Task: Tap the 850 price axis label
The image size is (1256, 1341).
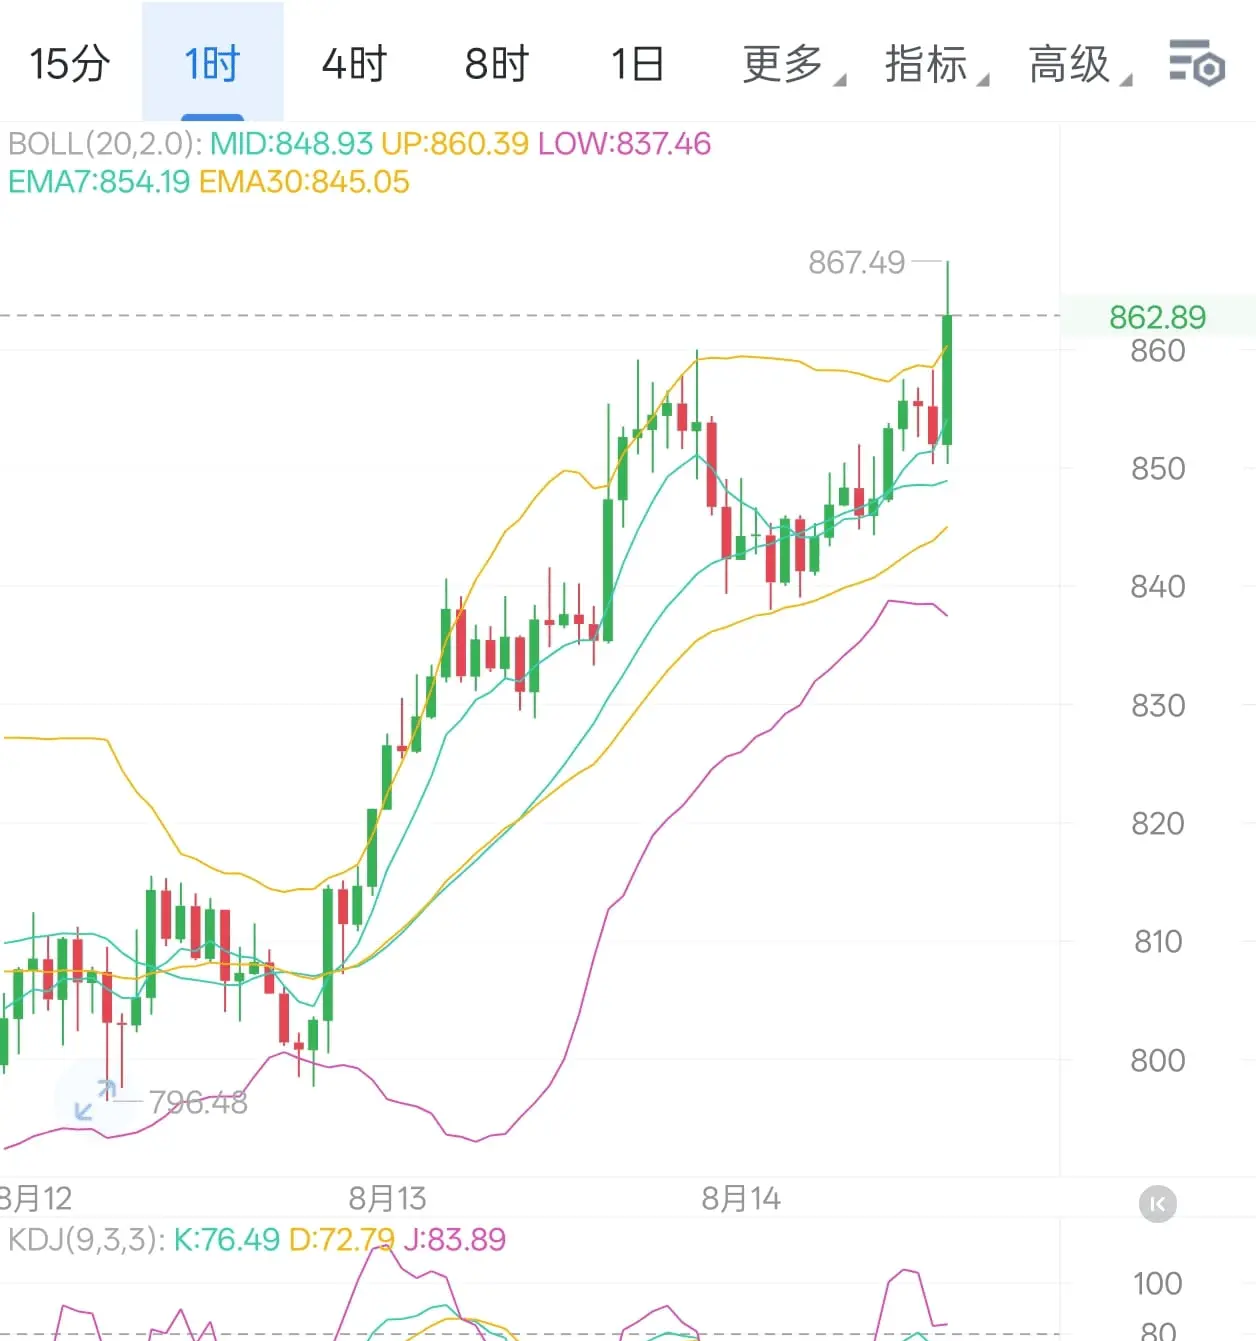Action: coord(1158,468)
